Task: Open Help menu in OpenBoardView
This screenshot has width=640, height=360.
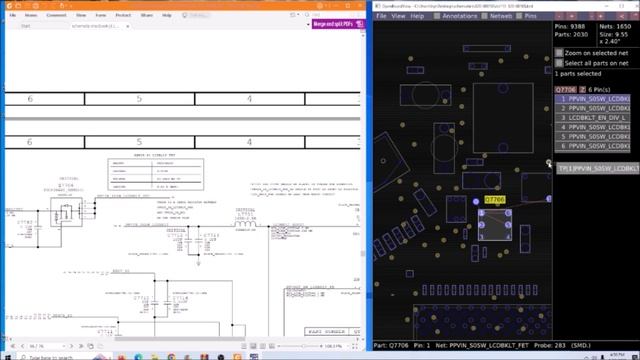Action: point(417,16)
